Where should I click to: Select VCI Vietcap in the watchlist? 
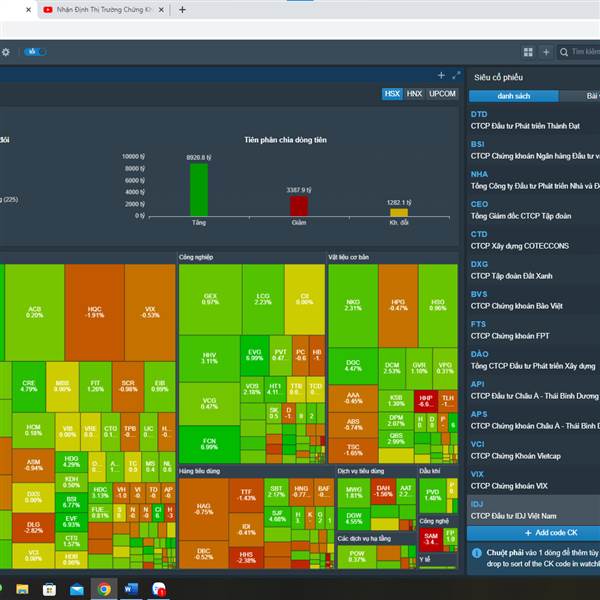point(535,450)
